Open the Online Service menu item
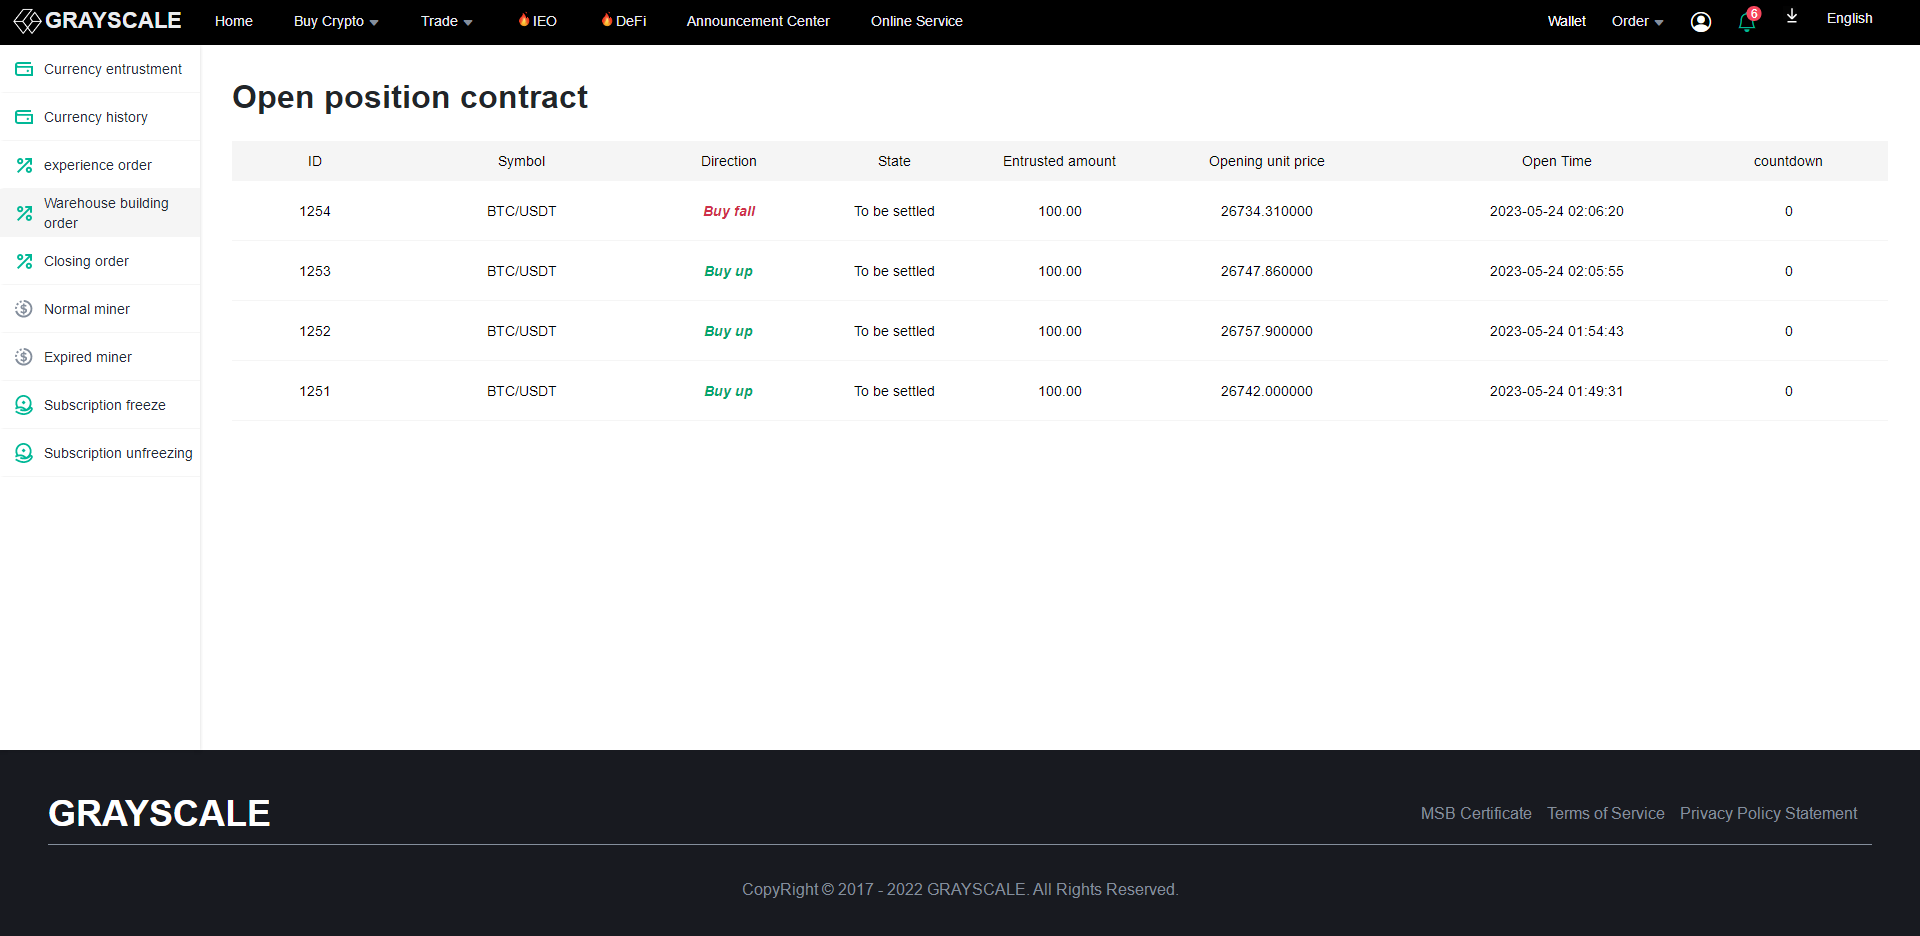The width and height of the screenshot is (1920, 936). (916, 21)
